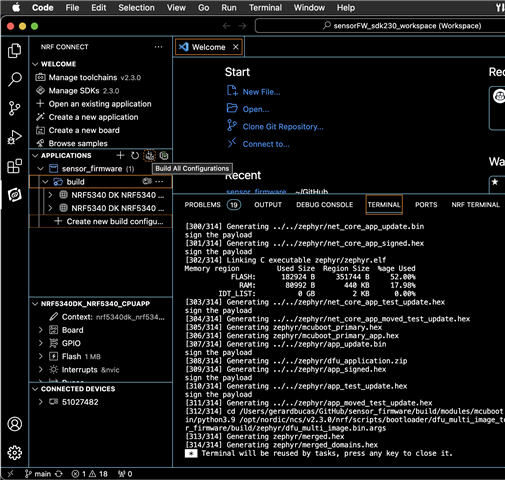Expand the GPIO item

point(41,343)
